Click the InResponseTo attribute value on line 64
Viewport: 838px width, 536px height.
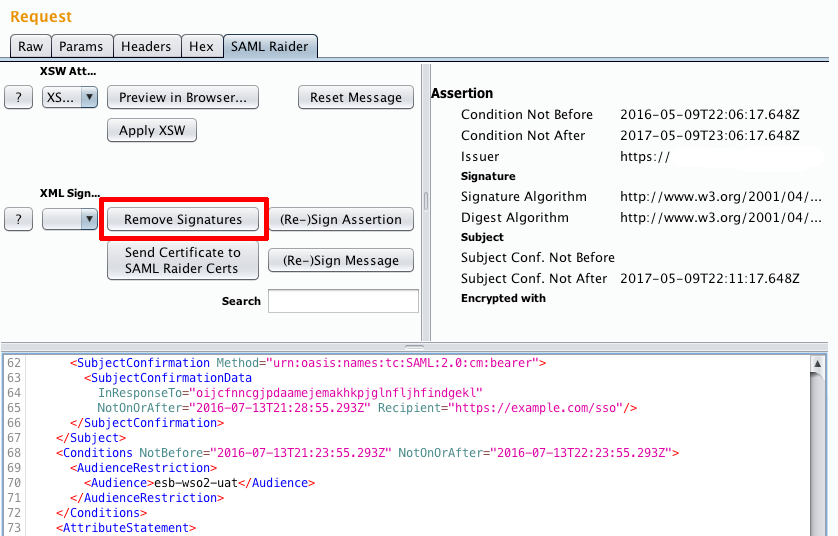coord(336,393)
